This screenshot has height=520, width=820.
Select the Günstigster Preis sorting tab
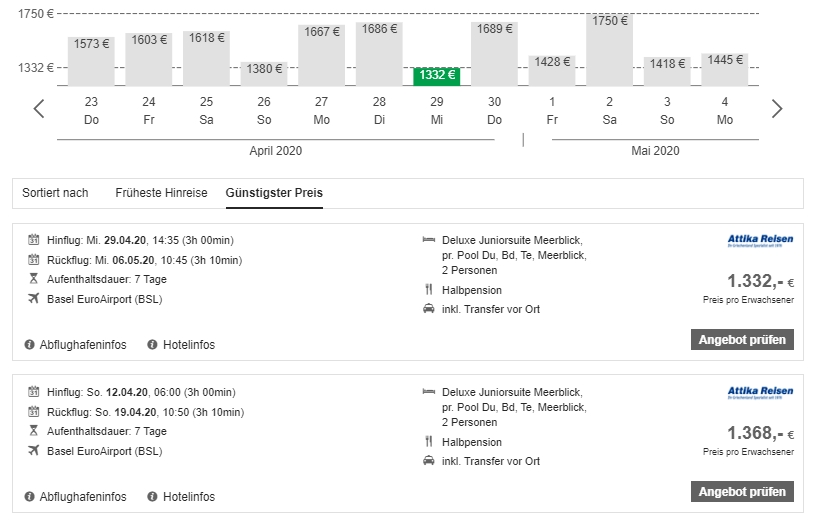pos(274,193)
